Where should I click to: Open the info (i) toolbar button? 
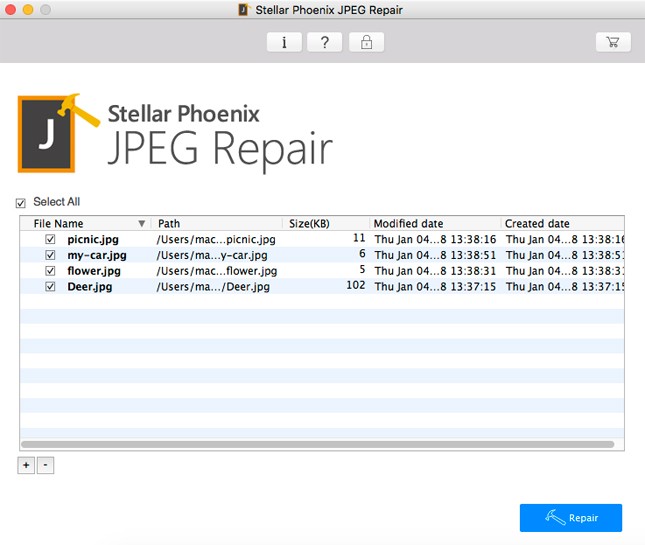(284, 42)
